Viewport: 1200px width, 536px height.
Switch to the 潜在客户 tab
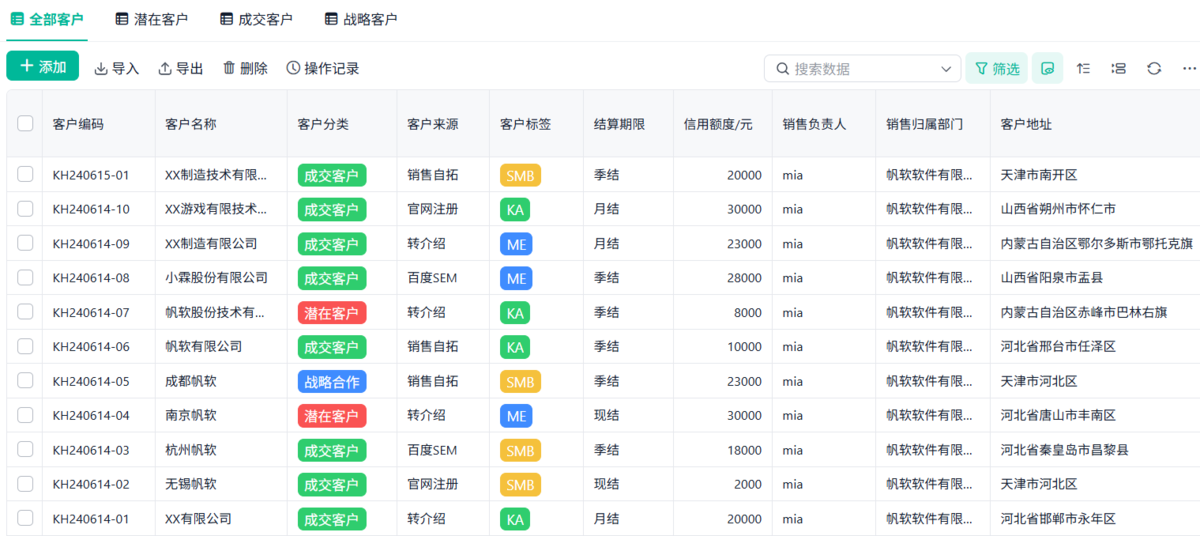click(152, 19)
